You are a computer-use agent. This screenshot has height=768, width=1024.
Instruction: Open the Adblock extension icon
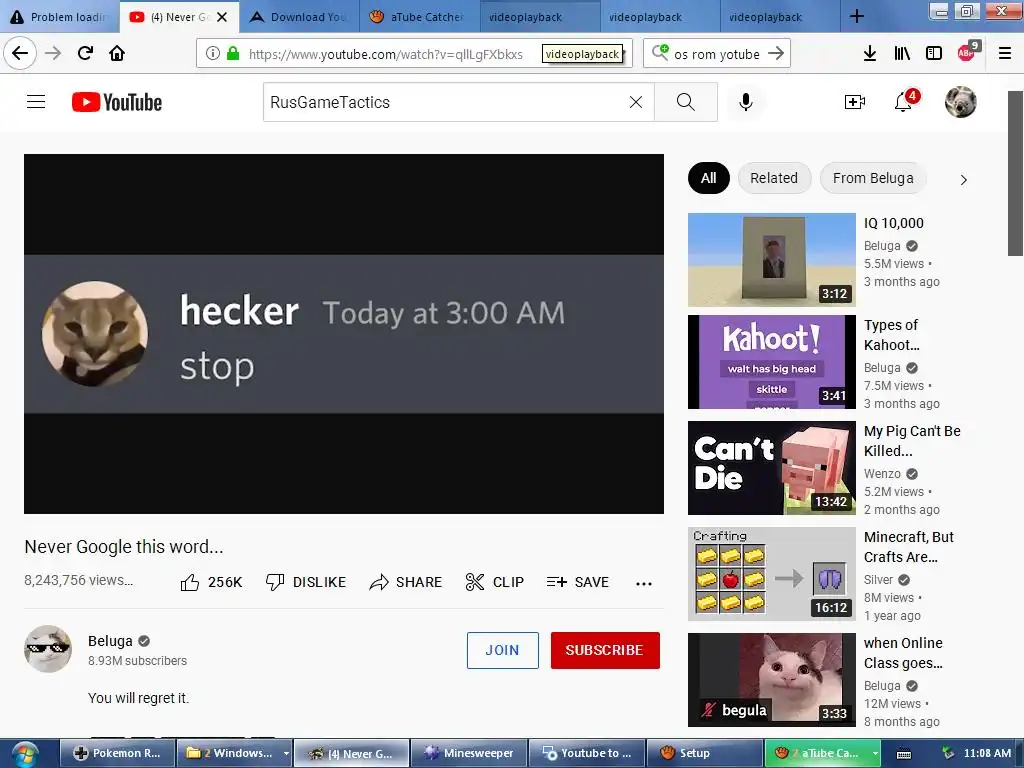967,52
